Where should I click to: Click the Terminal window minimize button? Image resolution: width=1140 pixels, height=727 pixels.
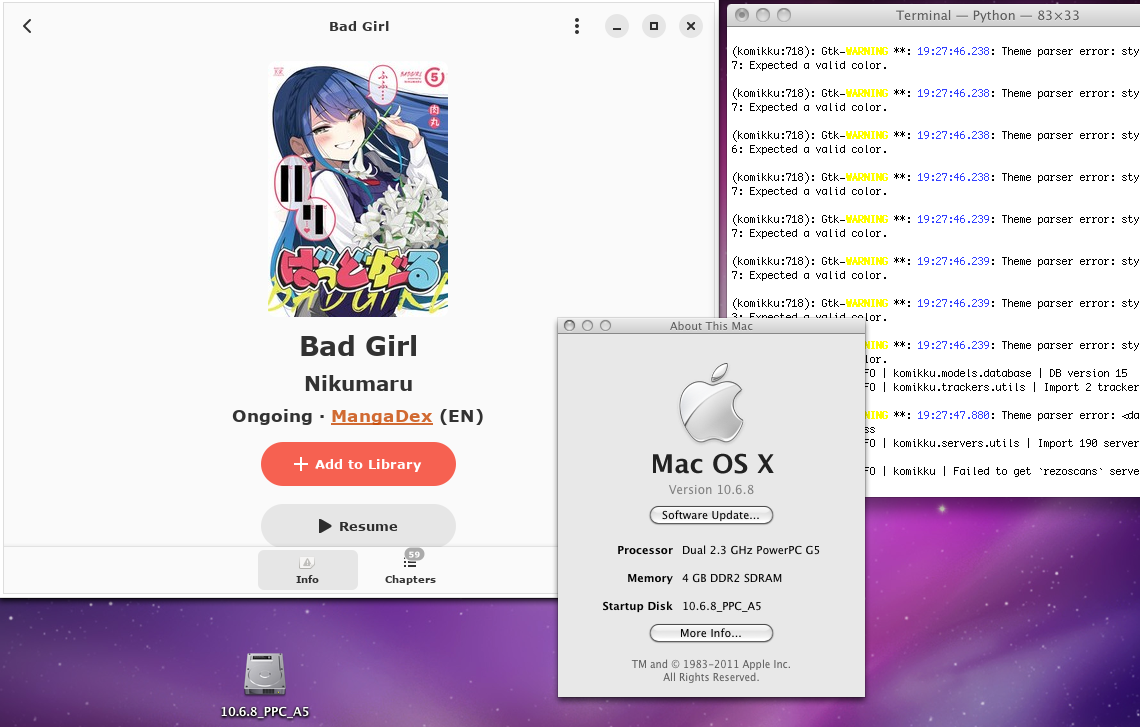[x=763, y=15]
